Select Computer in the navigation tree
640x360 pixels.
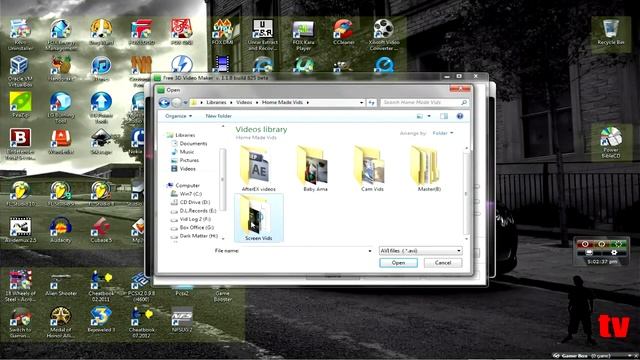point(187,185)
